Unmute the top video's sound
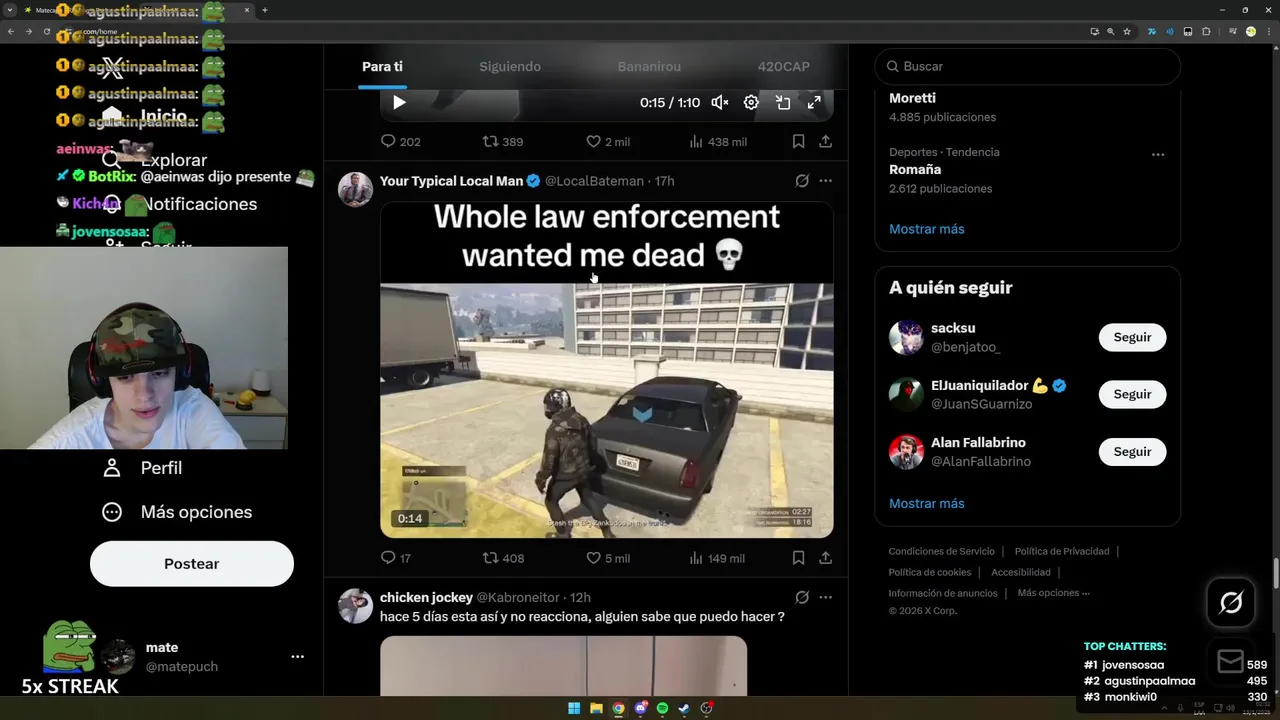The width and height of the screenshot is (1280, 720). point(719,102)
